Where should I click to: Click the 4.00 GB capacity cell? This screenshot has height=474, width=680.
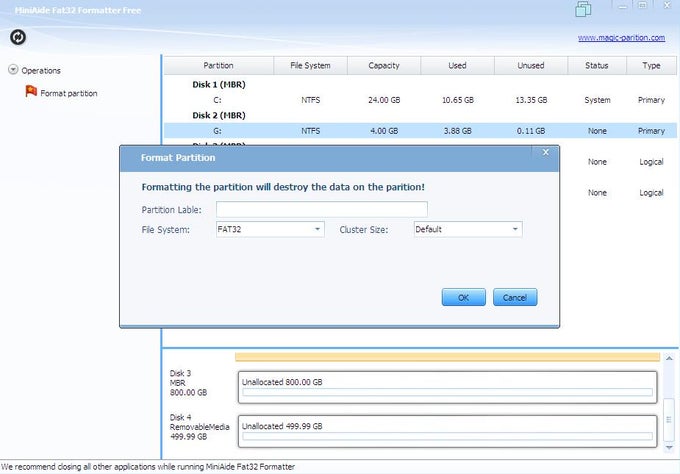coord(384,131)
